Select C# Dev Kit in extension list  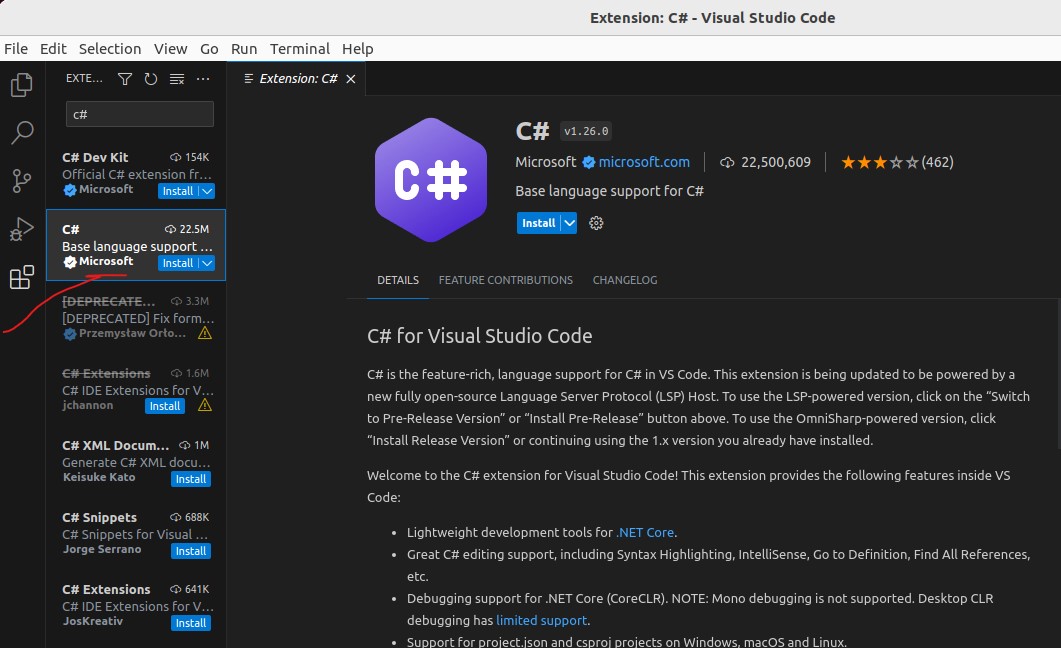click(136, 174)
